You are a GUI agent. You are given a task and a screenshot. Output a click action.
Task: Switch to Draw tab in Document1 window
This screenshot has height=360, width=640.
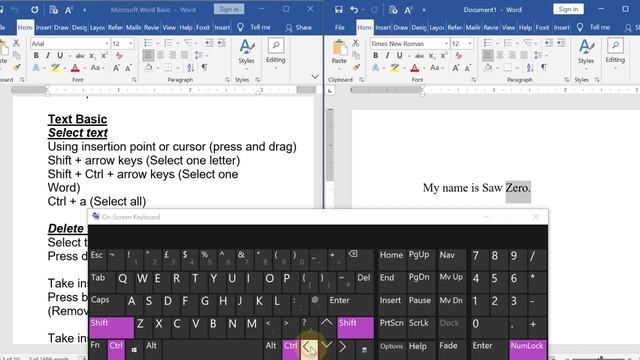click(400, 28)
